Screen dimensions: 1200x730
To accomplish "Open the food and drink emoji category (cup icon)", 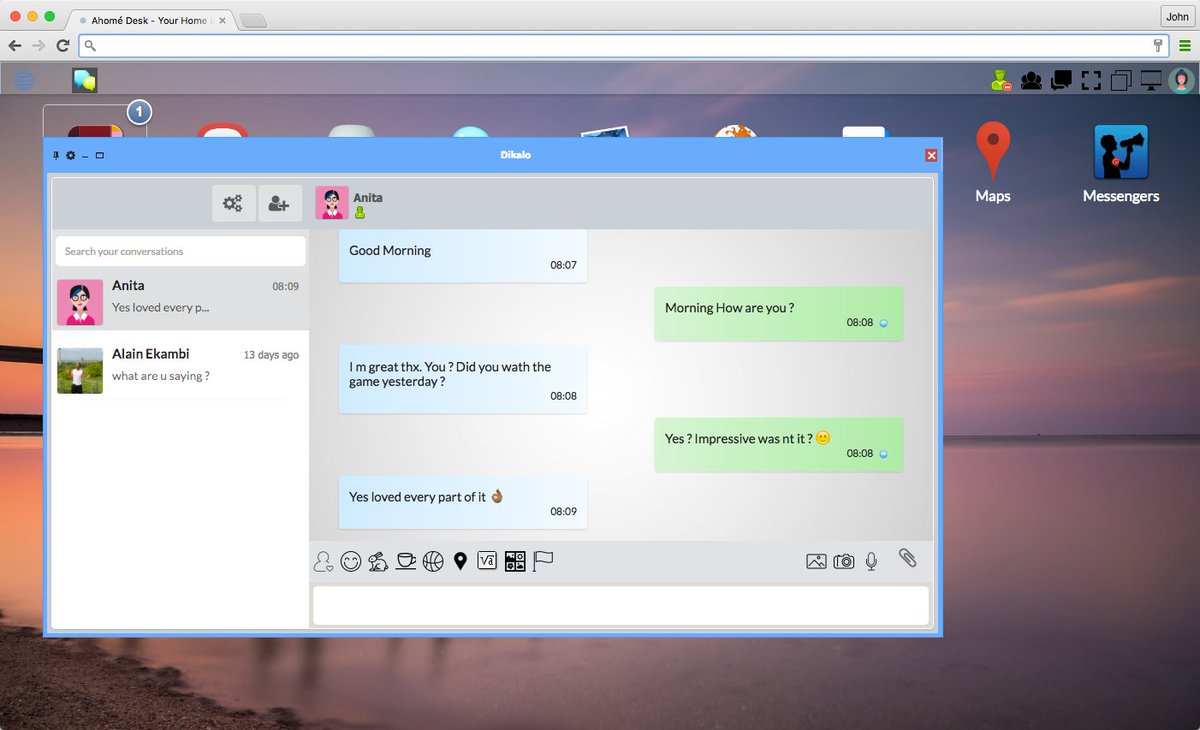I will pyautogui.click(x=405, y=561).
